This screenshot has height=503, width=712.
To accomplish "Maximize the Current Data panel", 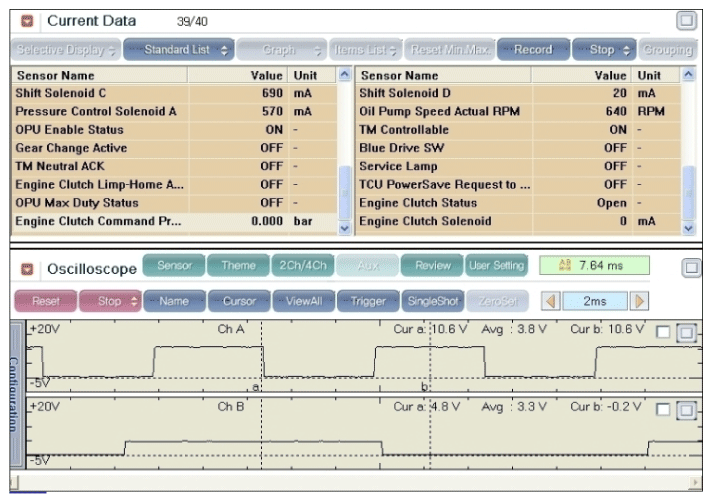I will [x=686, y=20].
